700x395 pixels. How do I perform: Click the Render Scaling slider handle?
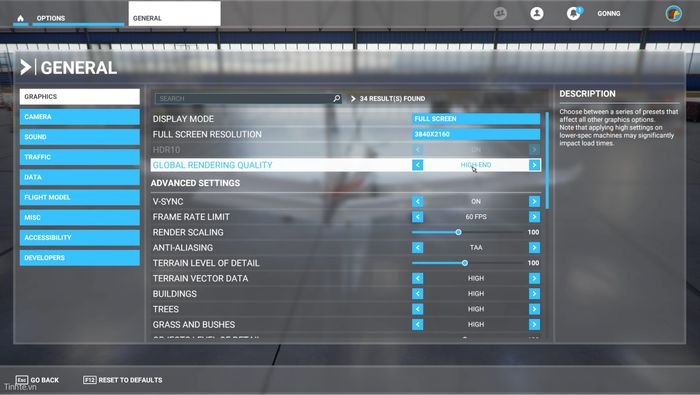click(x=458, y=232)
